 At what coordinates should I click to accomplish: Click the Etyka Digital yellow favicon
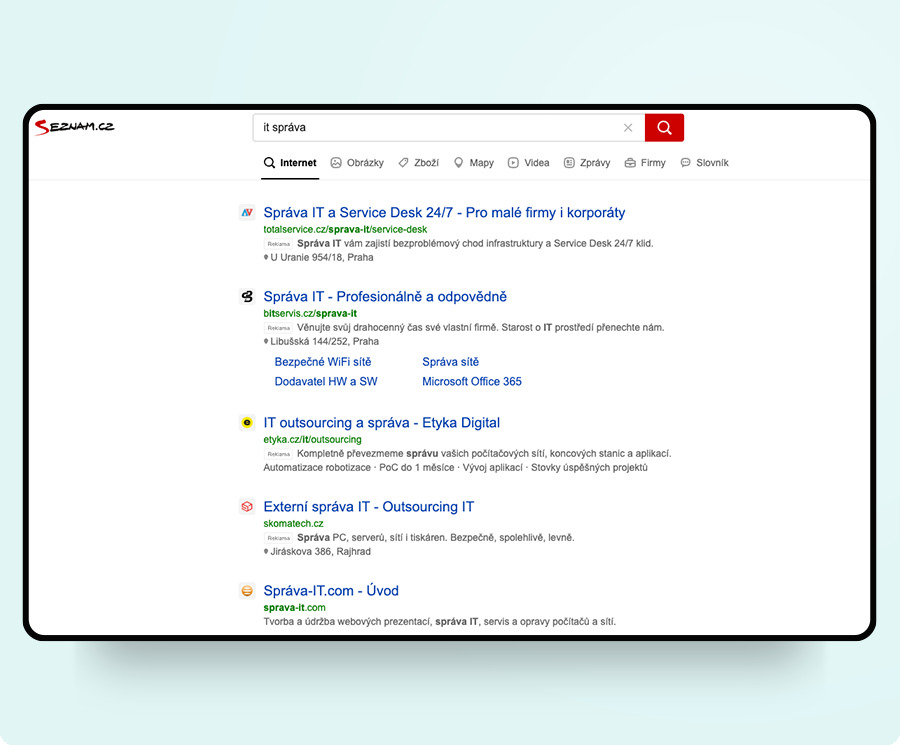coord(247,422)
